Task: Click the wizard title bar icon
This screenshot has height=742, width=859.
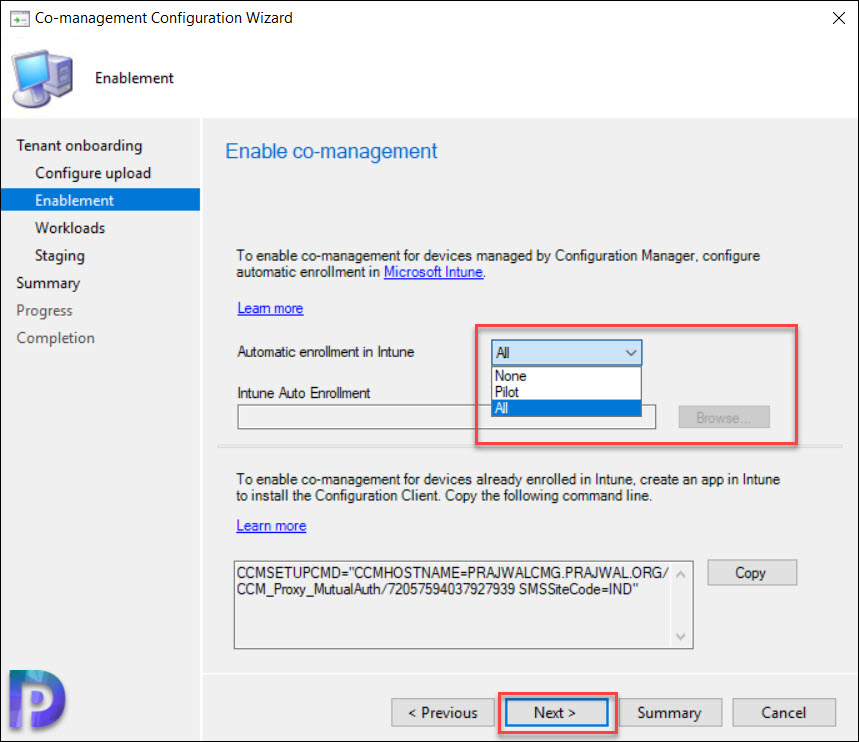Action: click(20, 19)
